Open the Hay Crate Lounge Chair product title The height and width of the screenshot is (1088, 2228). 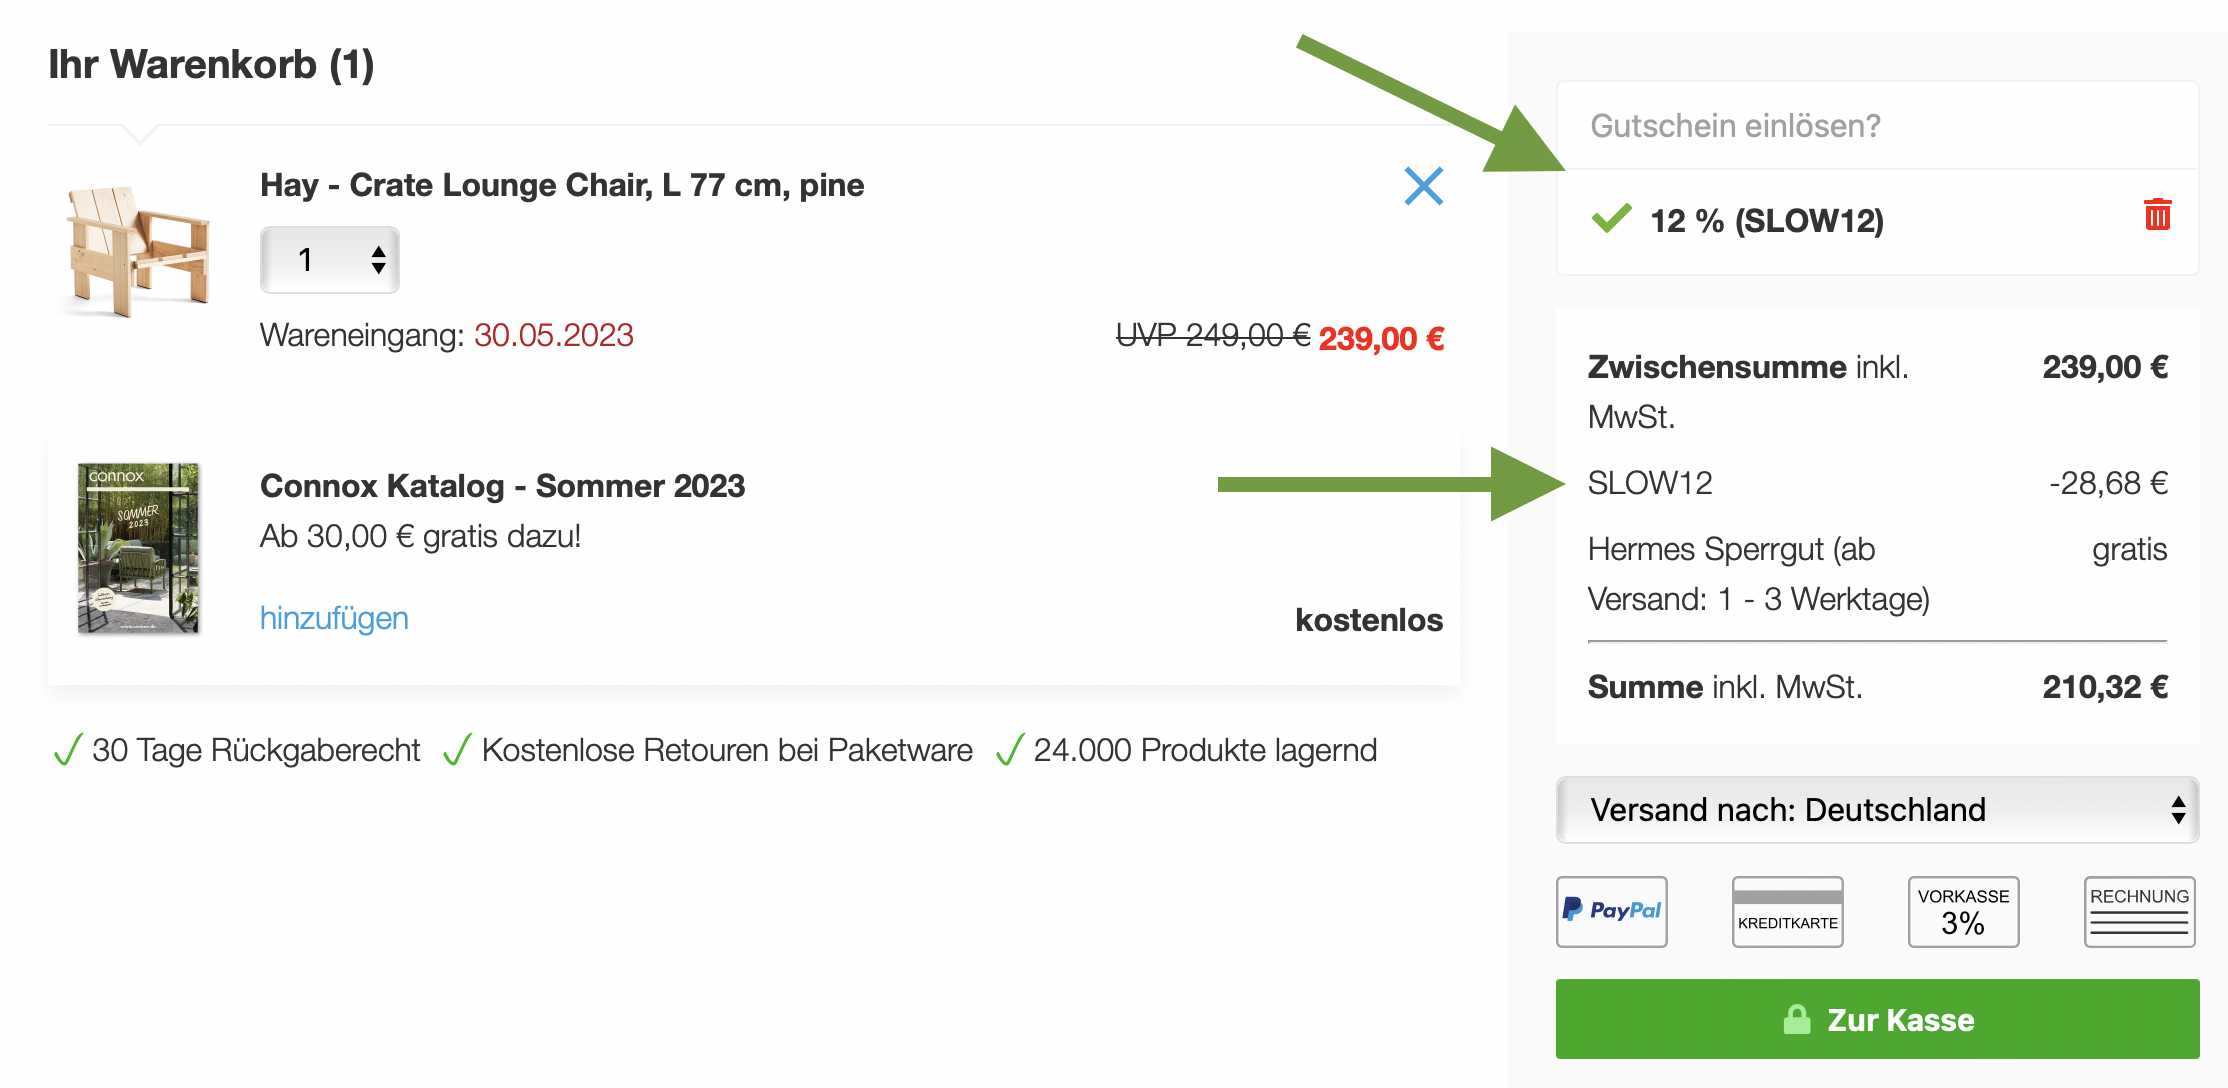[562, 185]
